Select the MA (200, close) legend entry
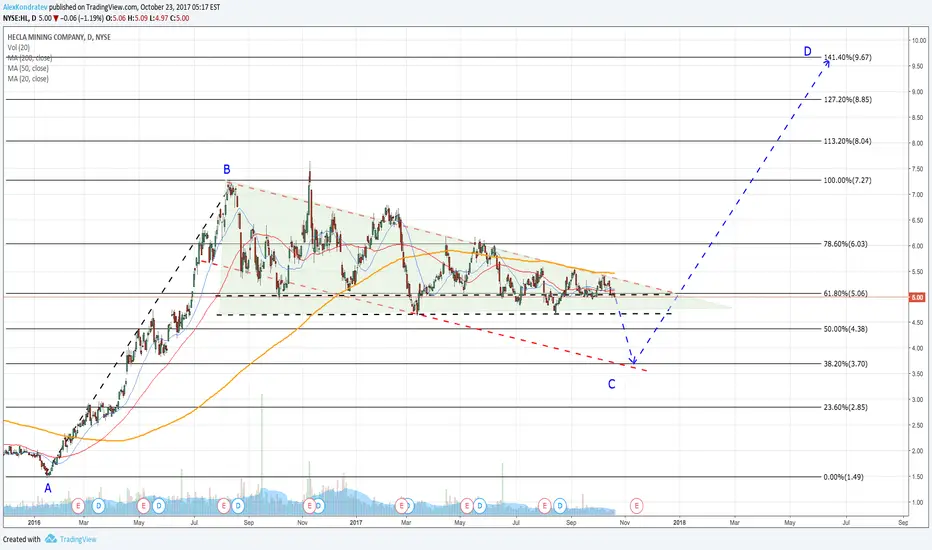This screenshot has height=550, width=932. [30, 58]
